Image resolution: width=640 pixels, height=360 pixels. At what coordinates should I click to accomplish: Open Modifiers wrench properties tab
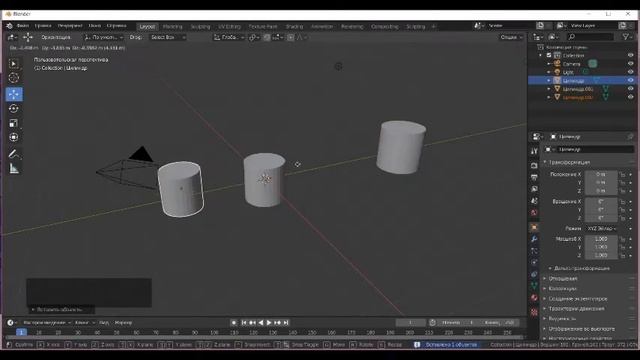coord(534,239)
